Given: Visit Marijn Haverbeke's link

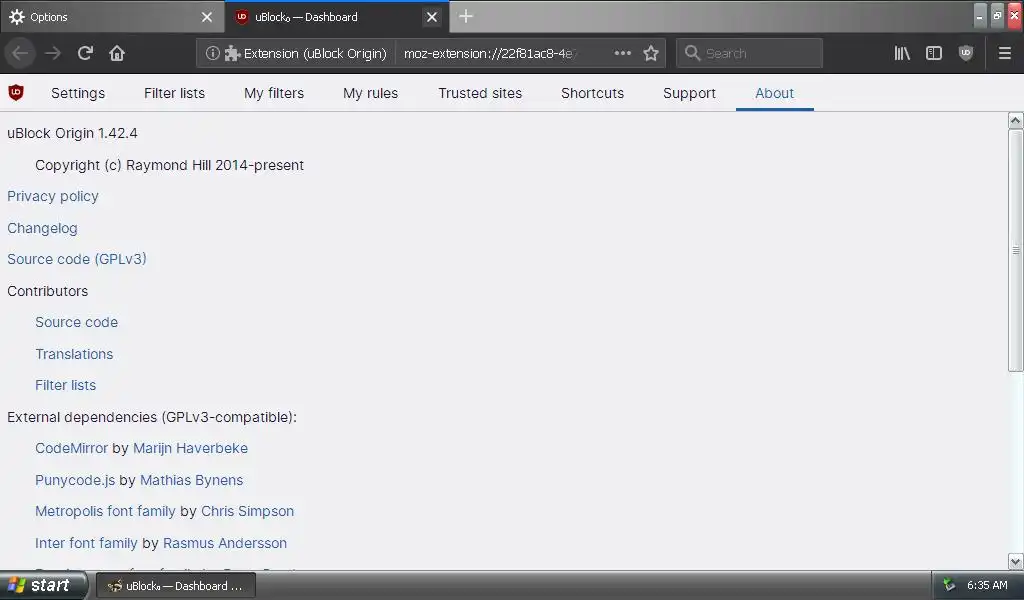Looking at the screenshot, I should coord(190,448).
